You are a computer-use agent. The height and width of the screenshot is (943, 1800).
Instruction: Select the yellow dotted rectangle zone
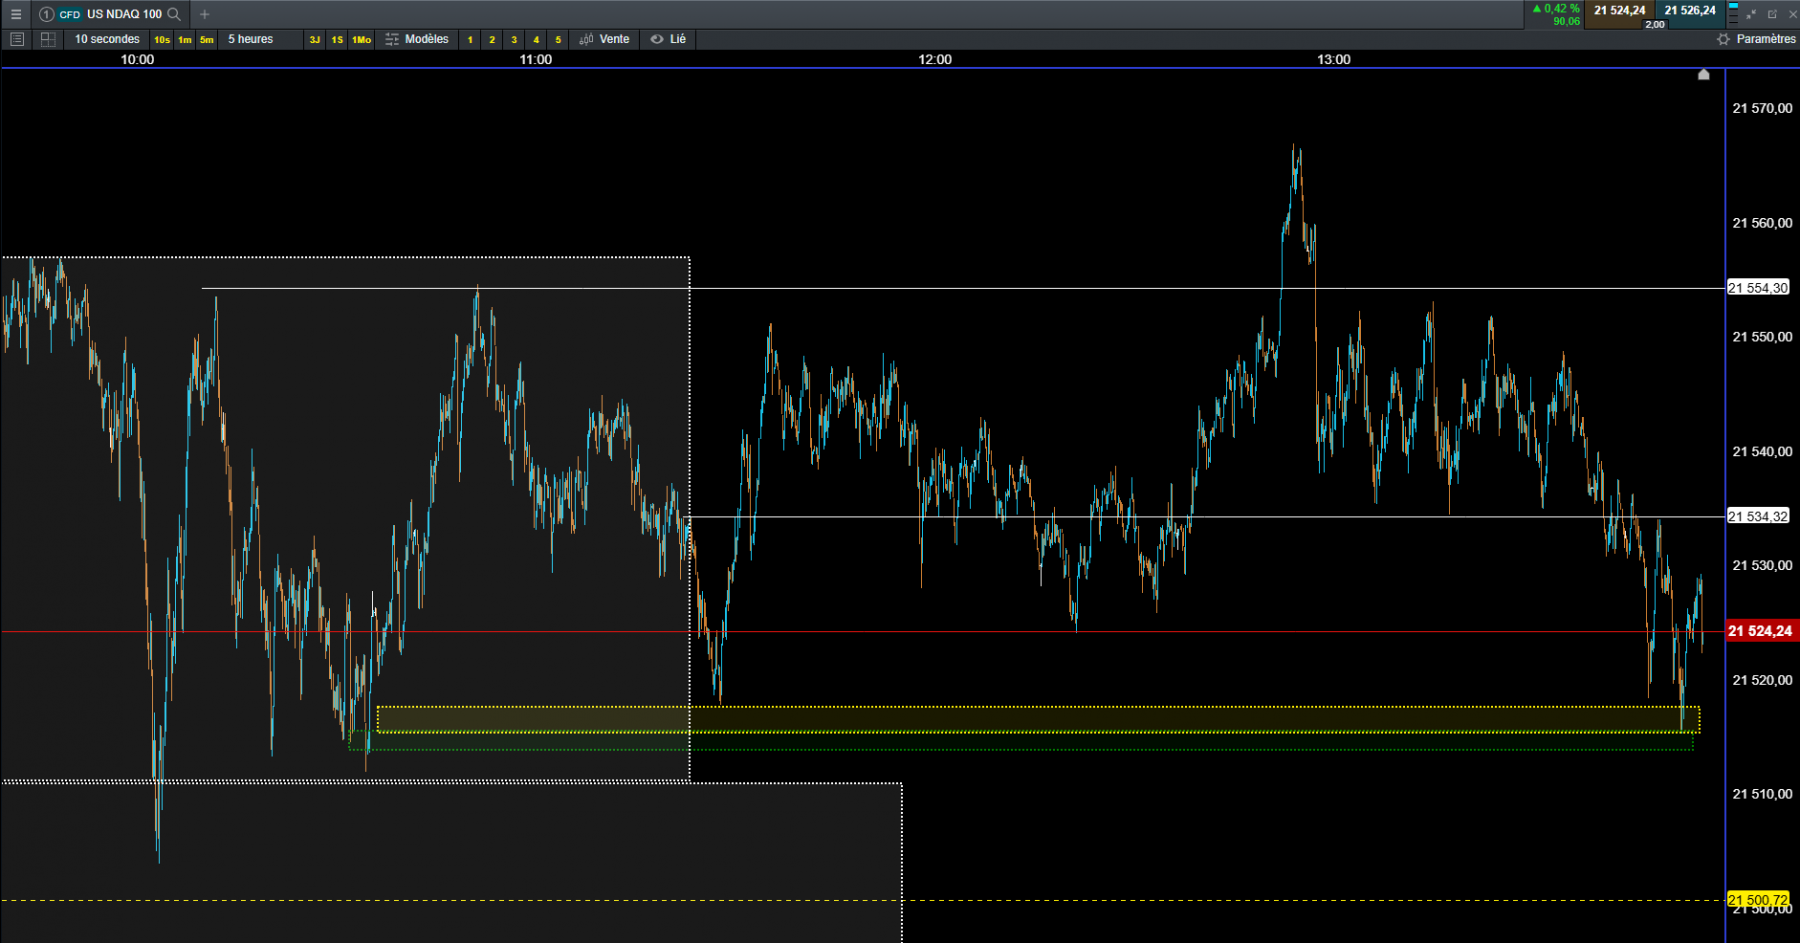click(1038, 719)
